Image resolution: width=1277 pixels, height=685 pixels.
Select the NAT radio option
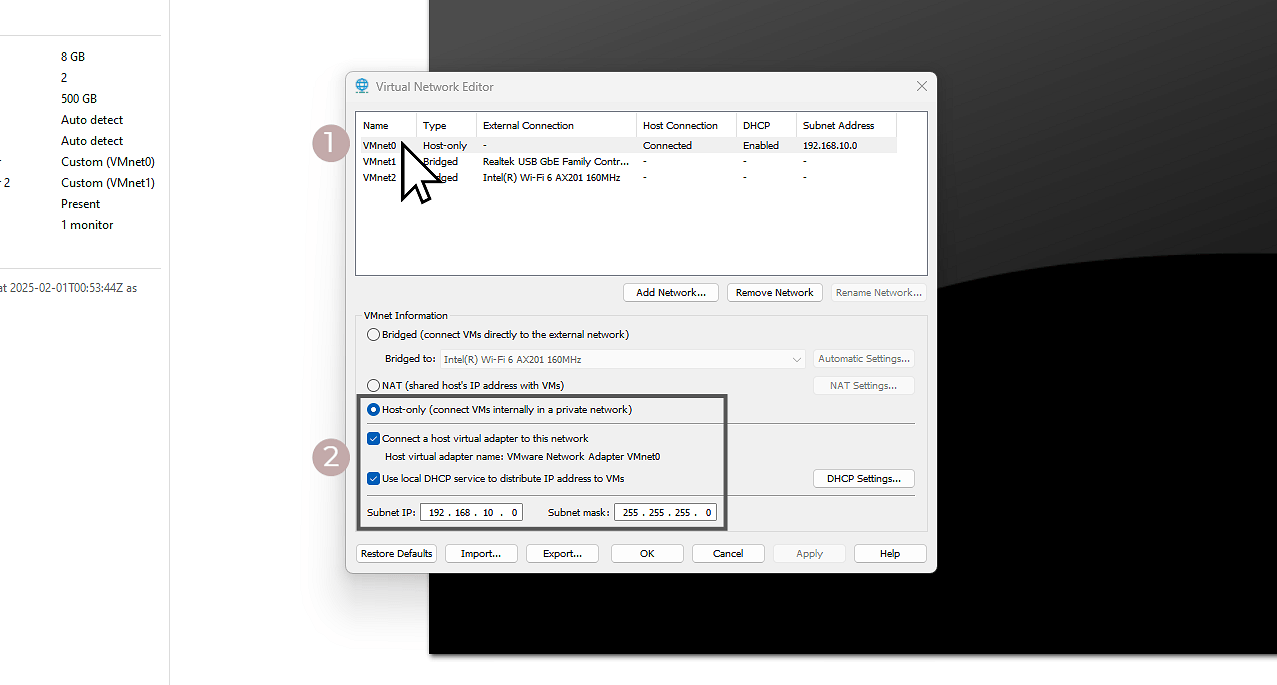374,385
